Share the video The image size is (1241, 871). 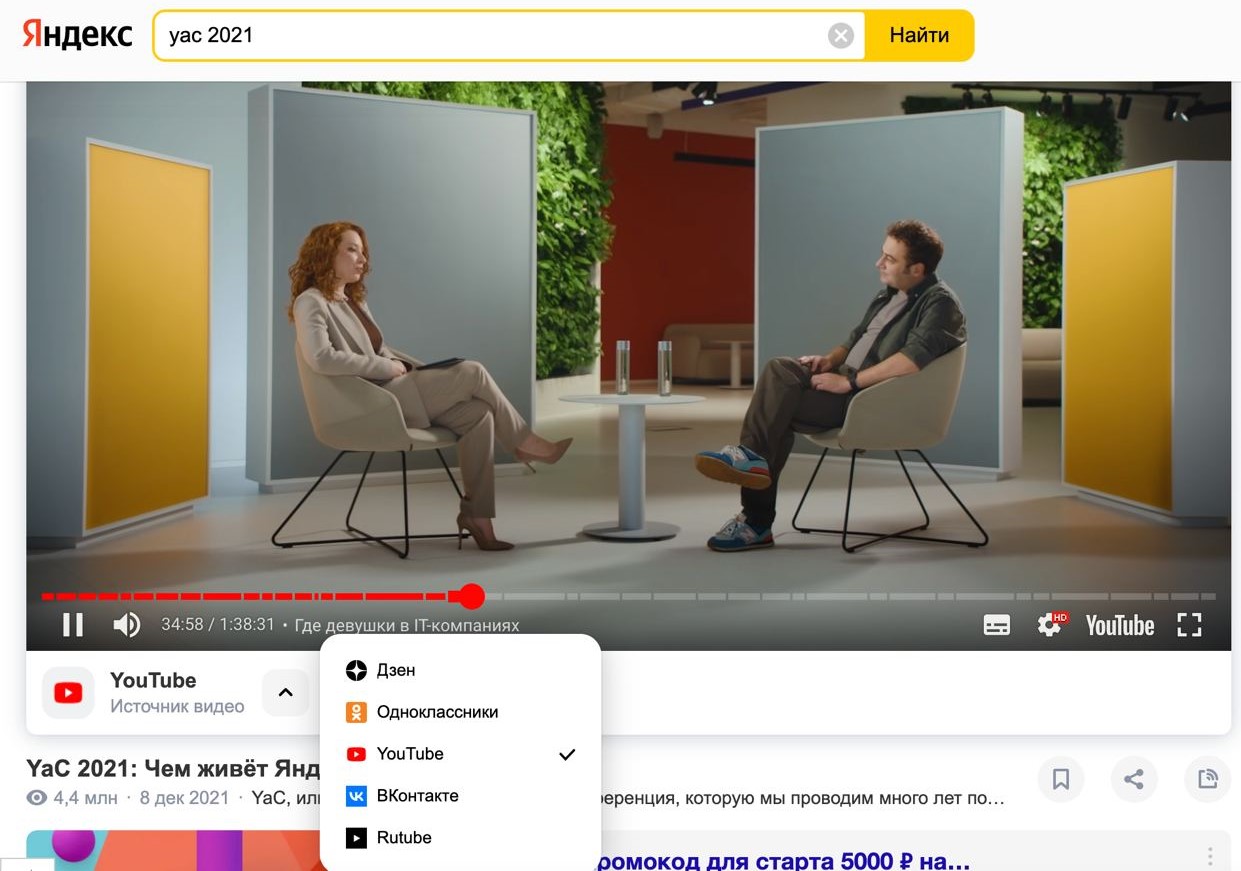pyautogui.click(x=1134, y=779)
